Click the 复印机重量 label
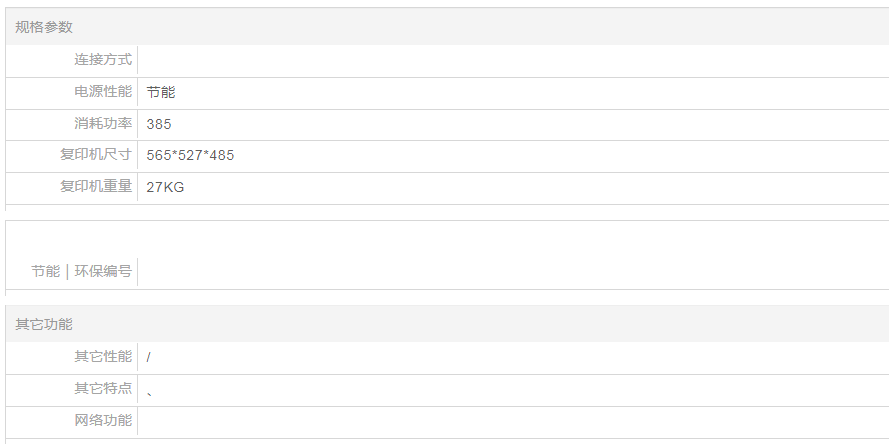The image size is (893, 445). [96, 187]
